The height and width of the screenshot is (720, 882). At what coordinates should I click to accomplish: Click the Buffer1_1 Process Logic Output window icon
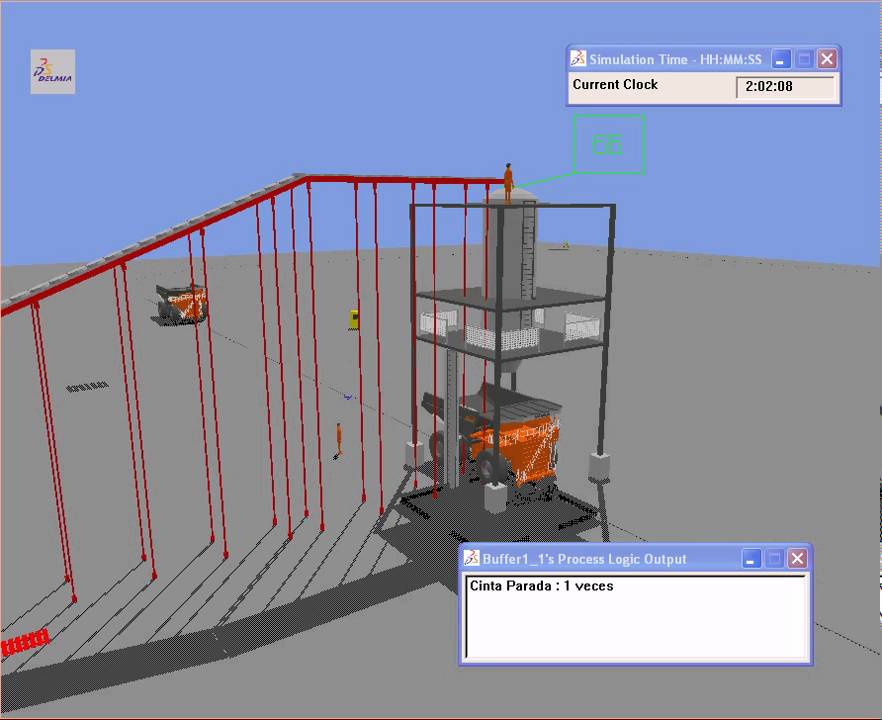pyautogui.click(x=471, y=559)
